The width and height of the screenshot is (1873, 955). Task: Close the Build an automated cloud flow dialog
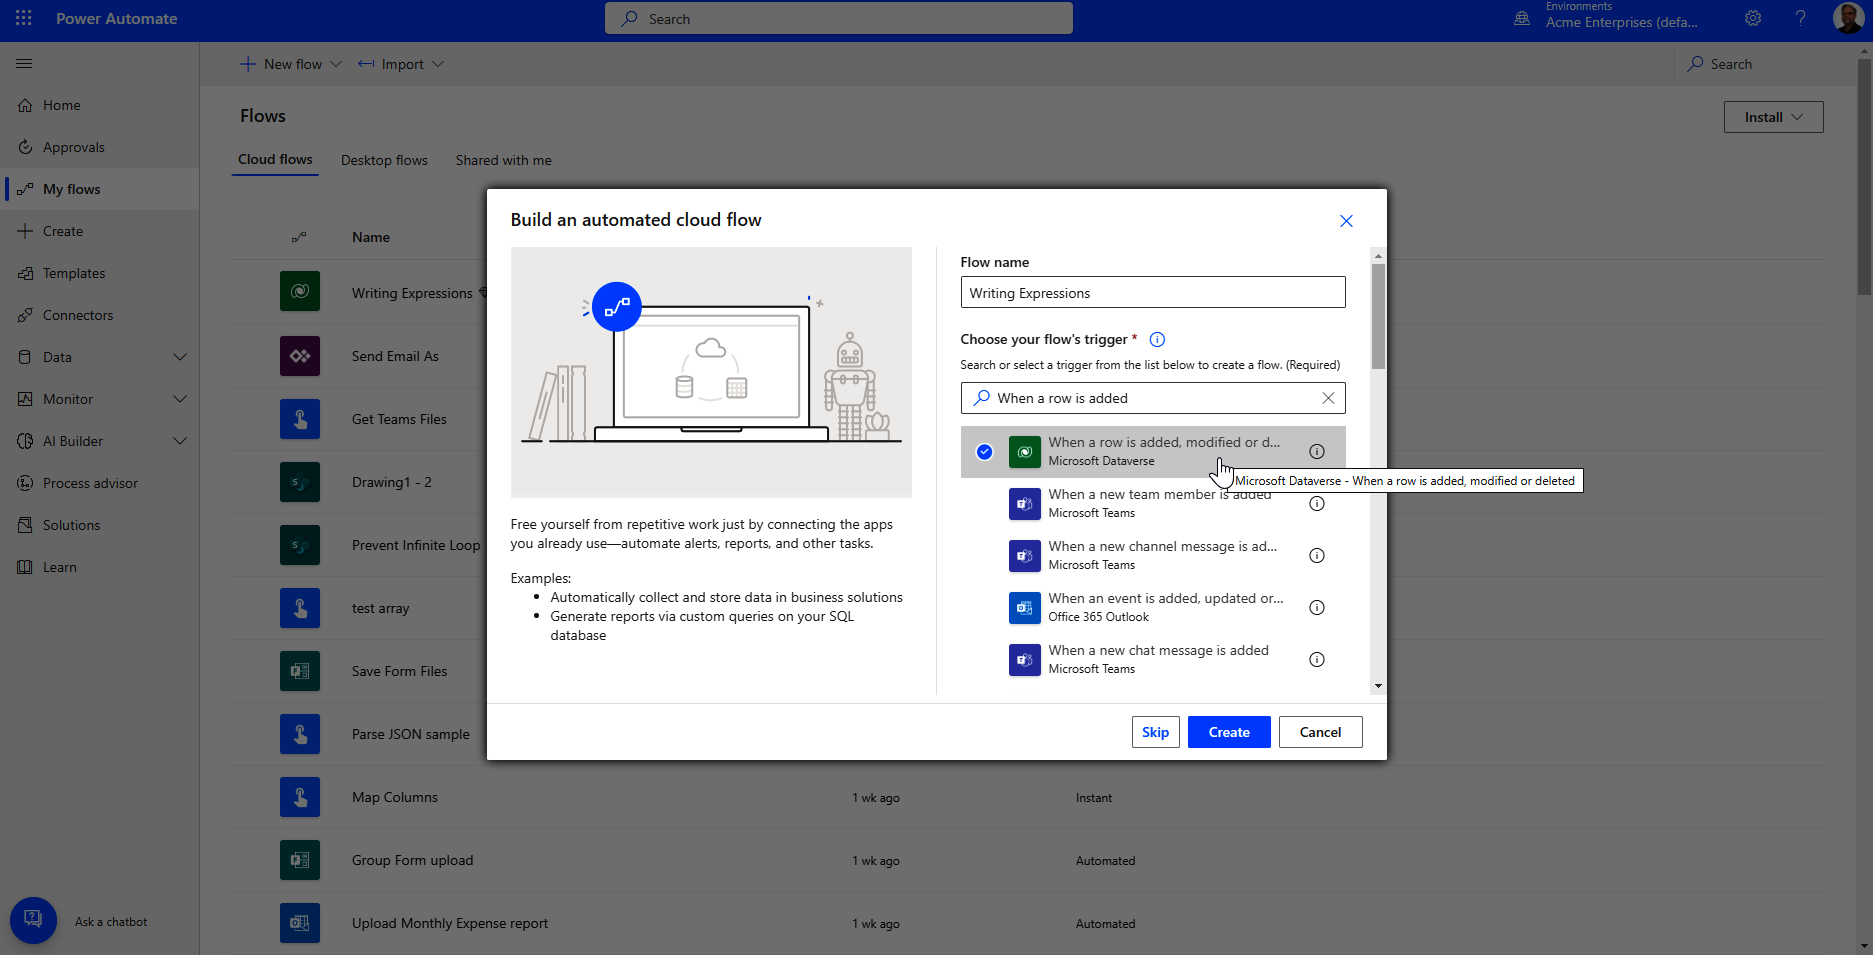pos(1346,221)
